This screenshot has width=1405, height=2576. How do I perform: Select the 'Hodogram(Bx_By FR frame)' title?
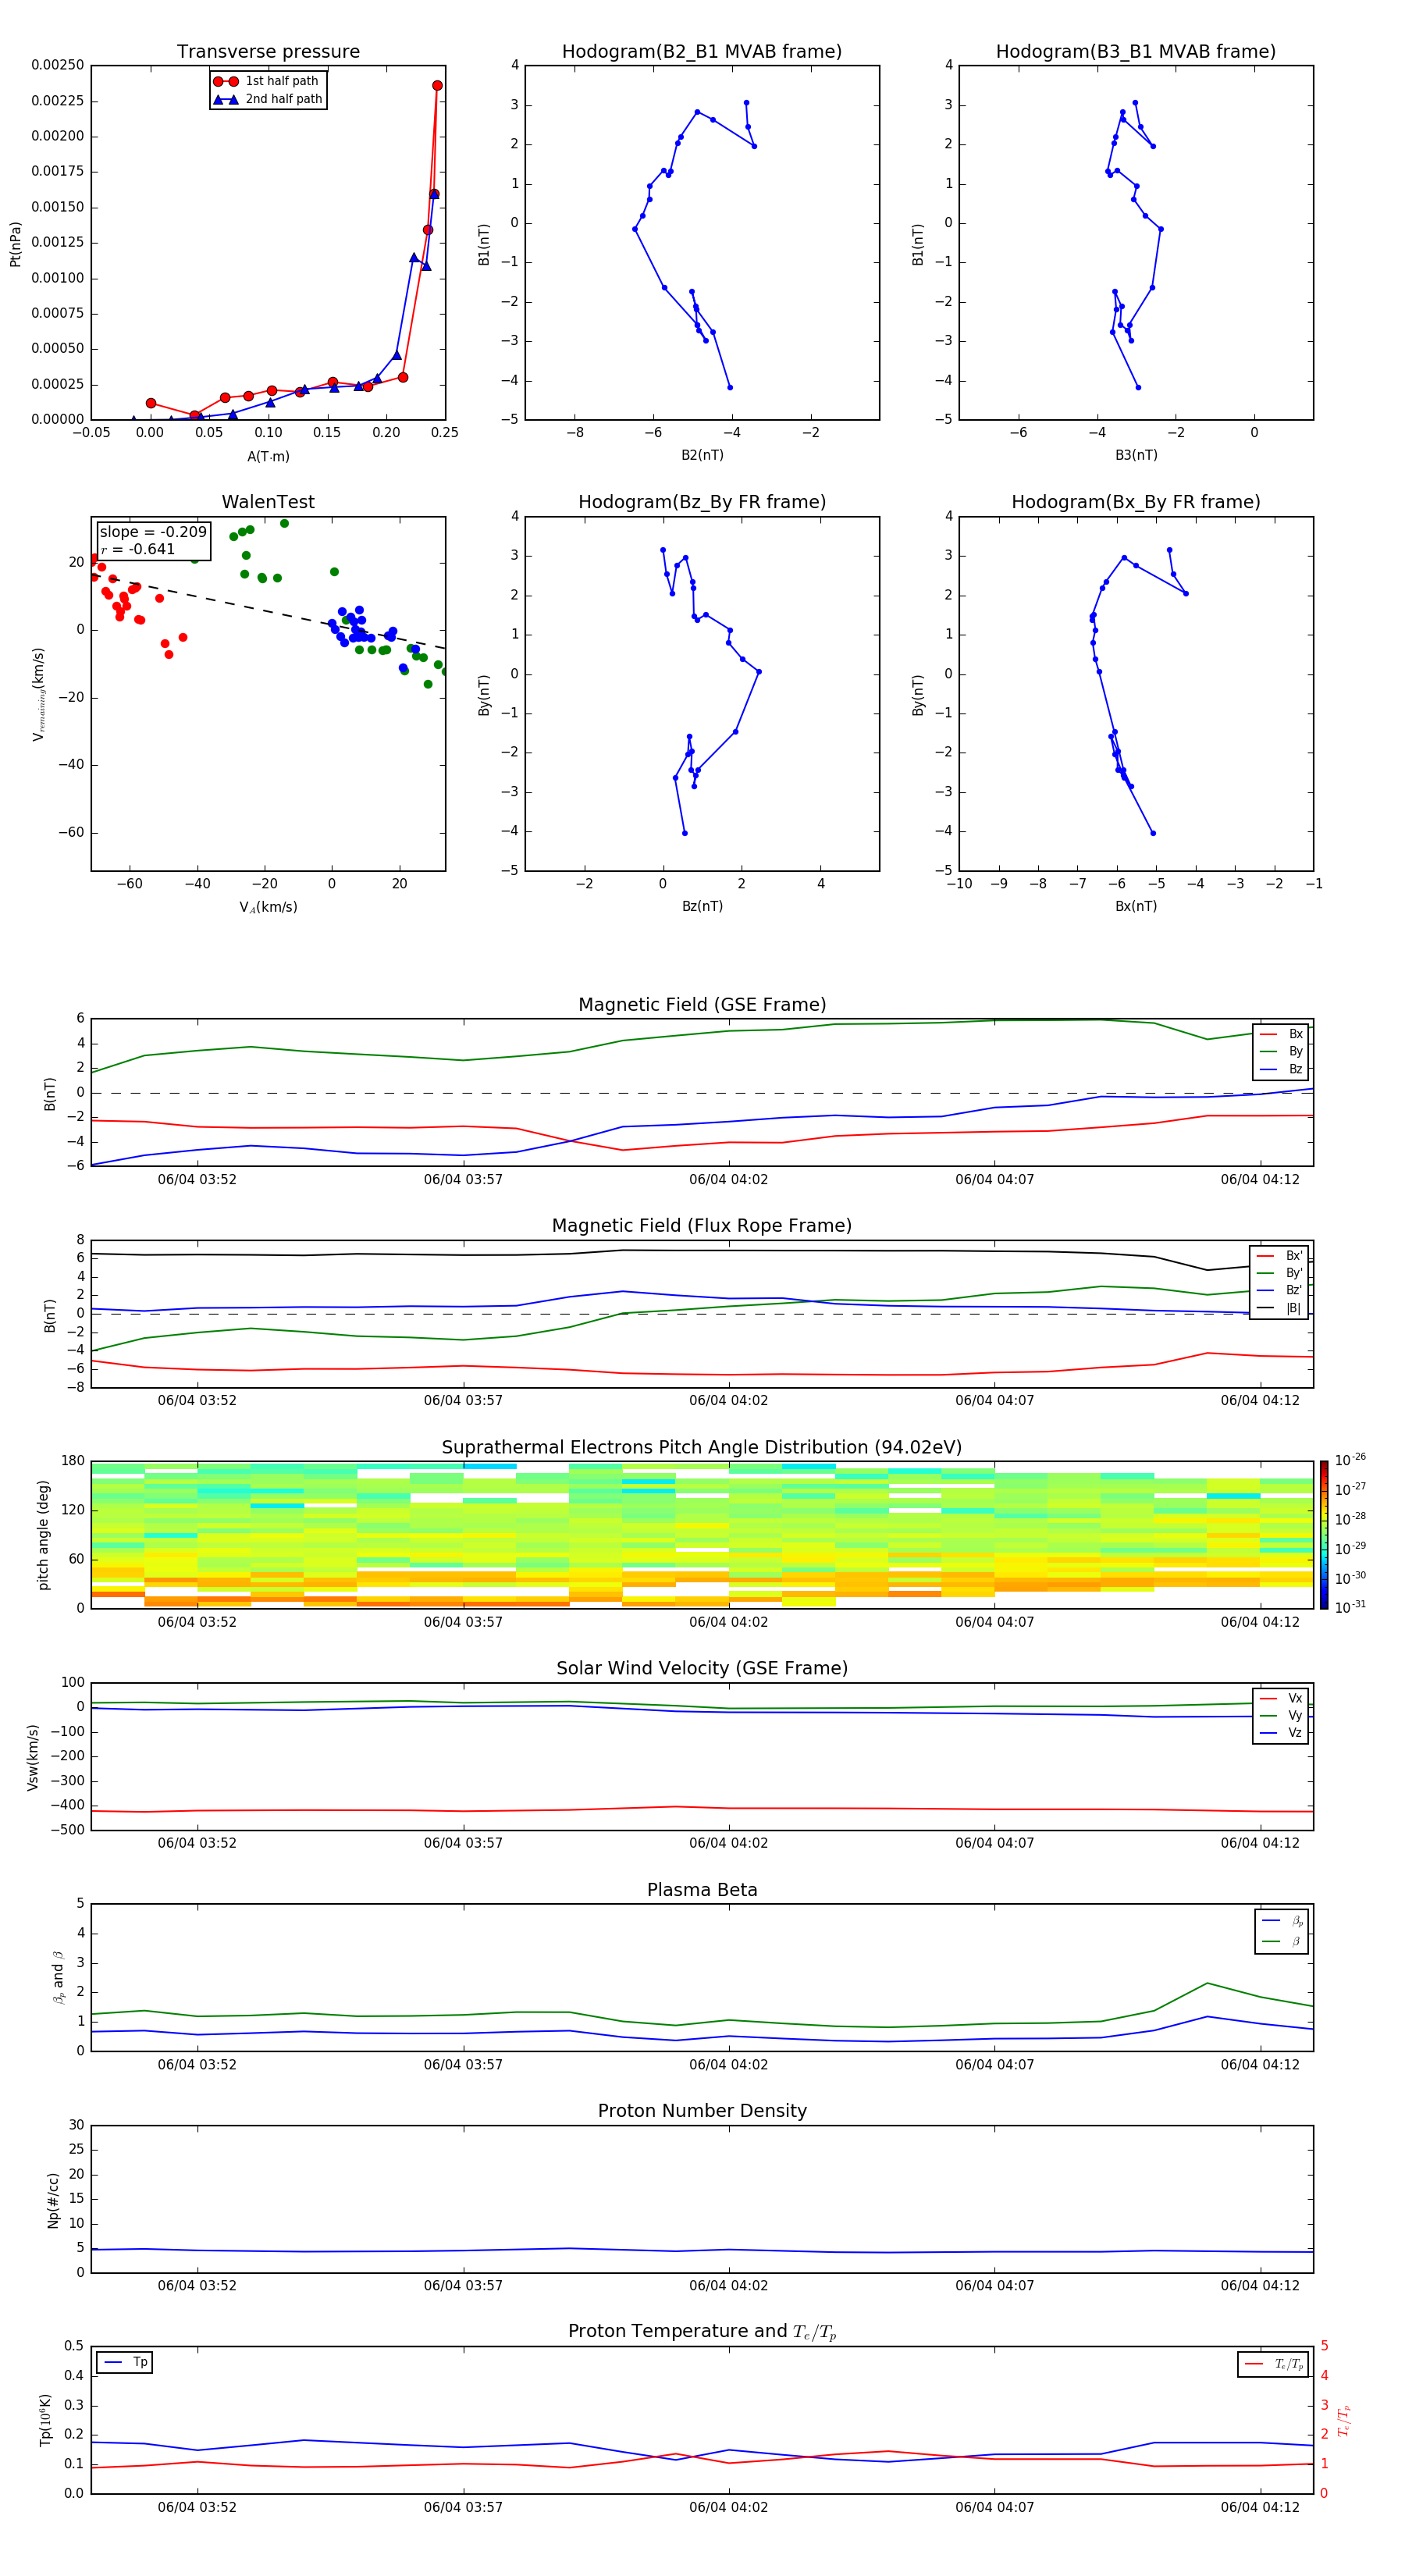(1136, 502)
